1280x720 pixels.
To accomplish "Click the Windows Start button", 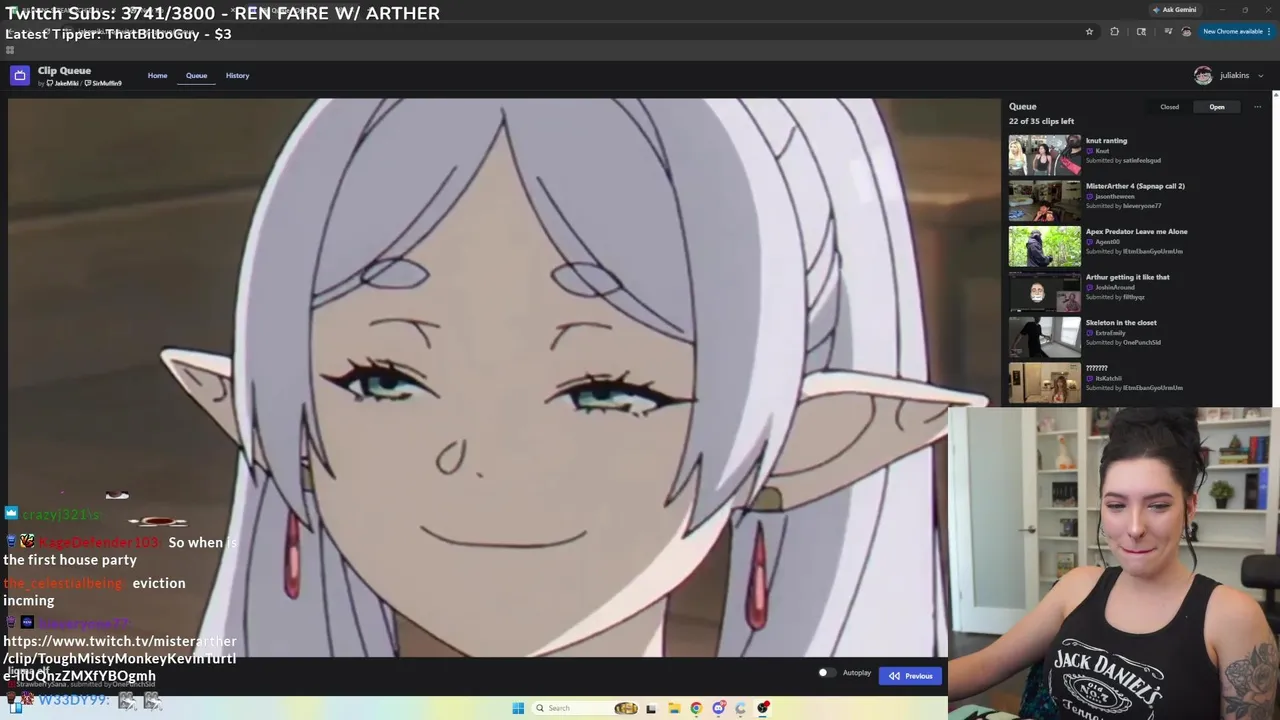I will [518, 708].
